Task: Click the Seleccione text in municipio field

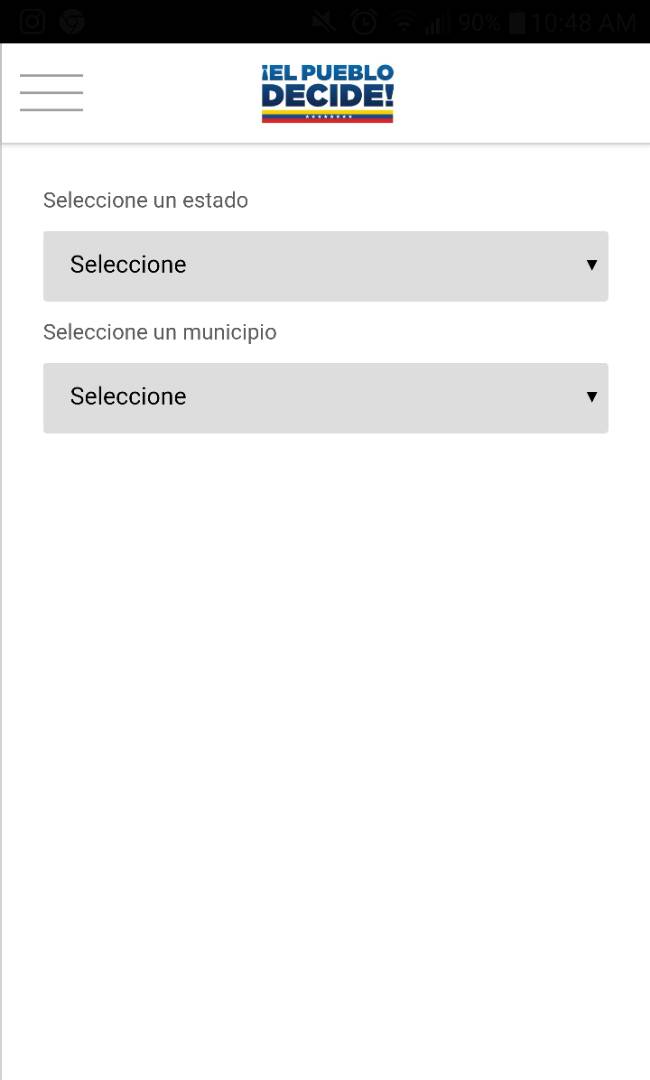Action: [x=127, y=397]
